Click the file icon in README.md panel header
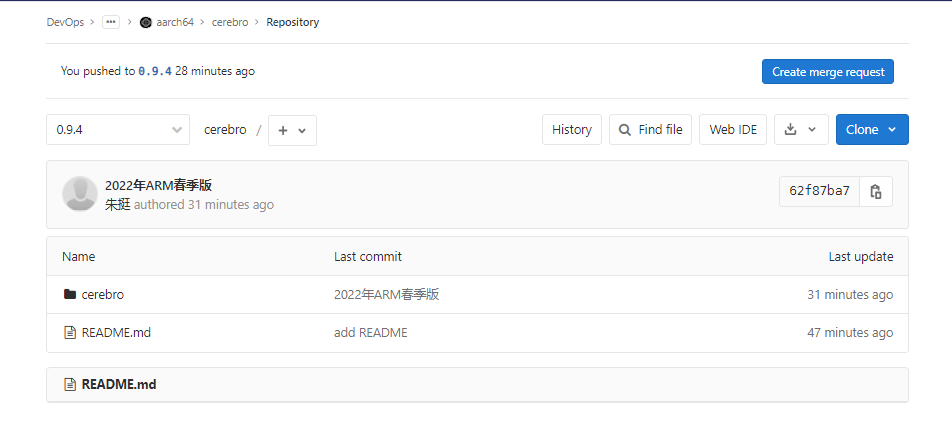 pyautogui.click(x=70, y=384)
